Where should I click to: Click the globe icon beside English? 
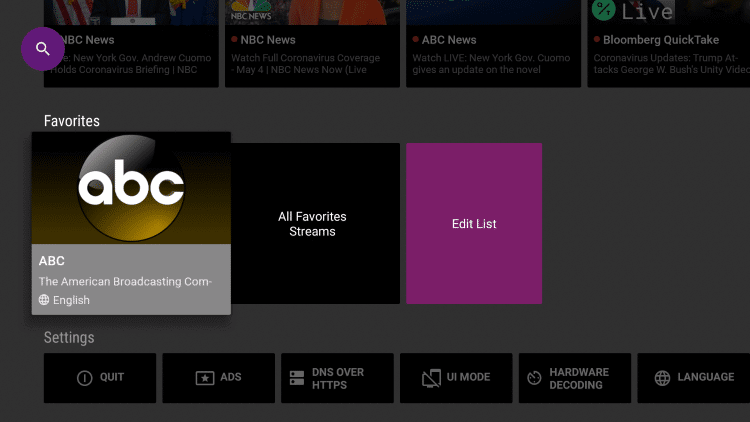[x=44, y=300]
